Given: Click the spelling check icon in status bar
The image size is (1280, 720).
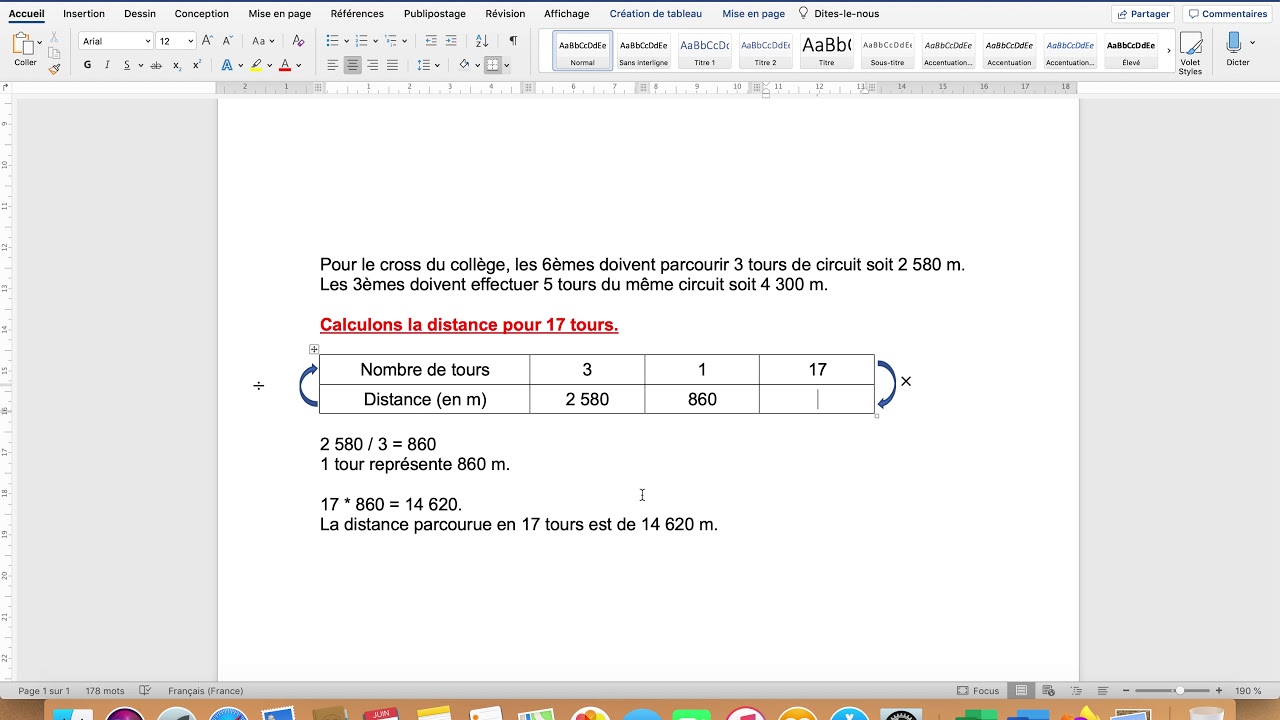Looking at the screenshot, I should (x=145, y=691).
